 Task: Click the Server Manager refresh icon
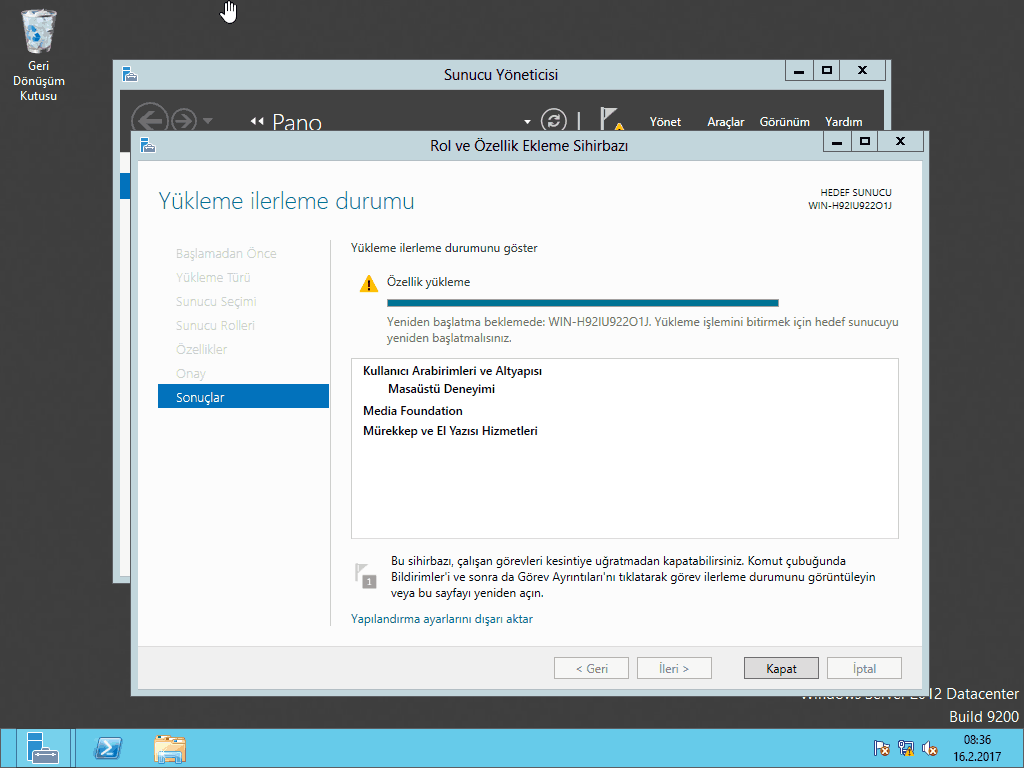tap(553, 120)
